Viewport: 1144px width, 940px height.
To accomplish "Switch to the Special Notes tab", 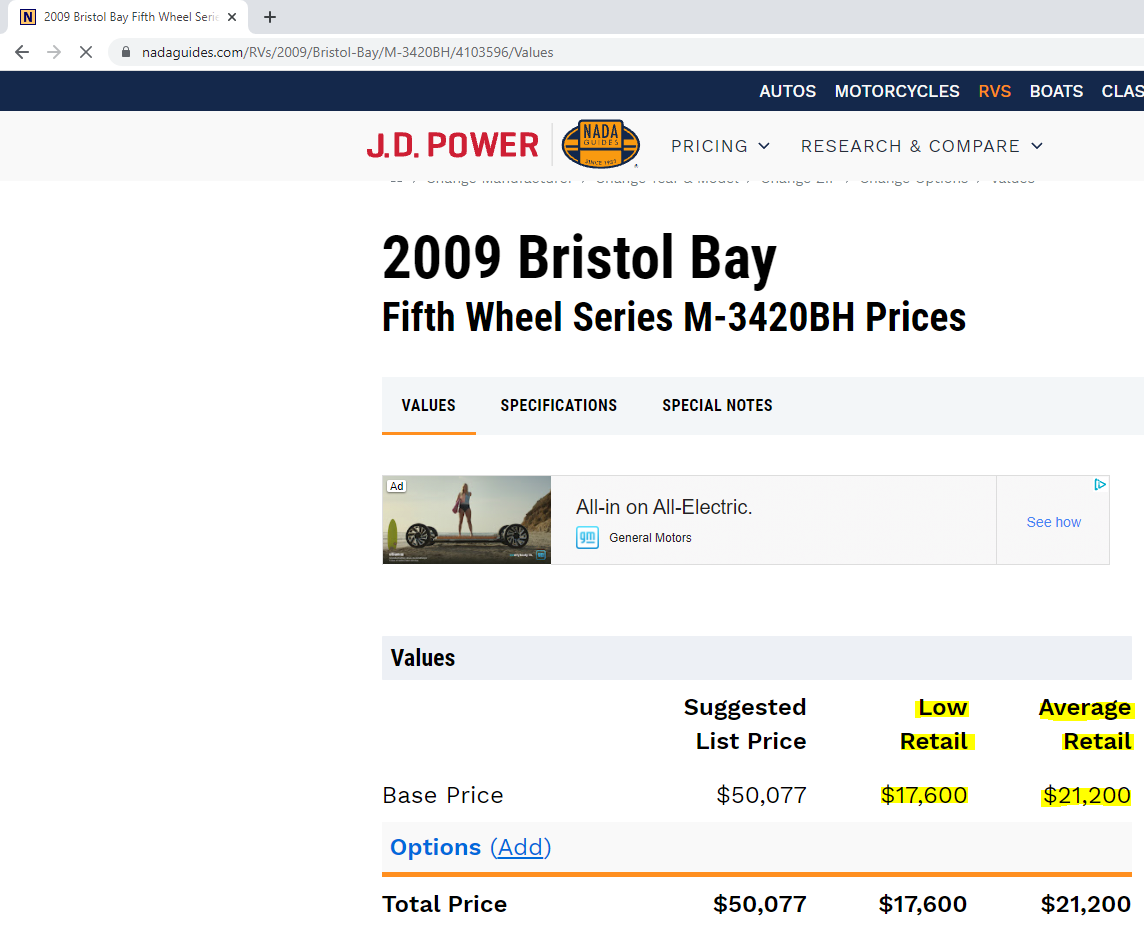I will pos(717,405).
